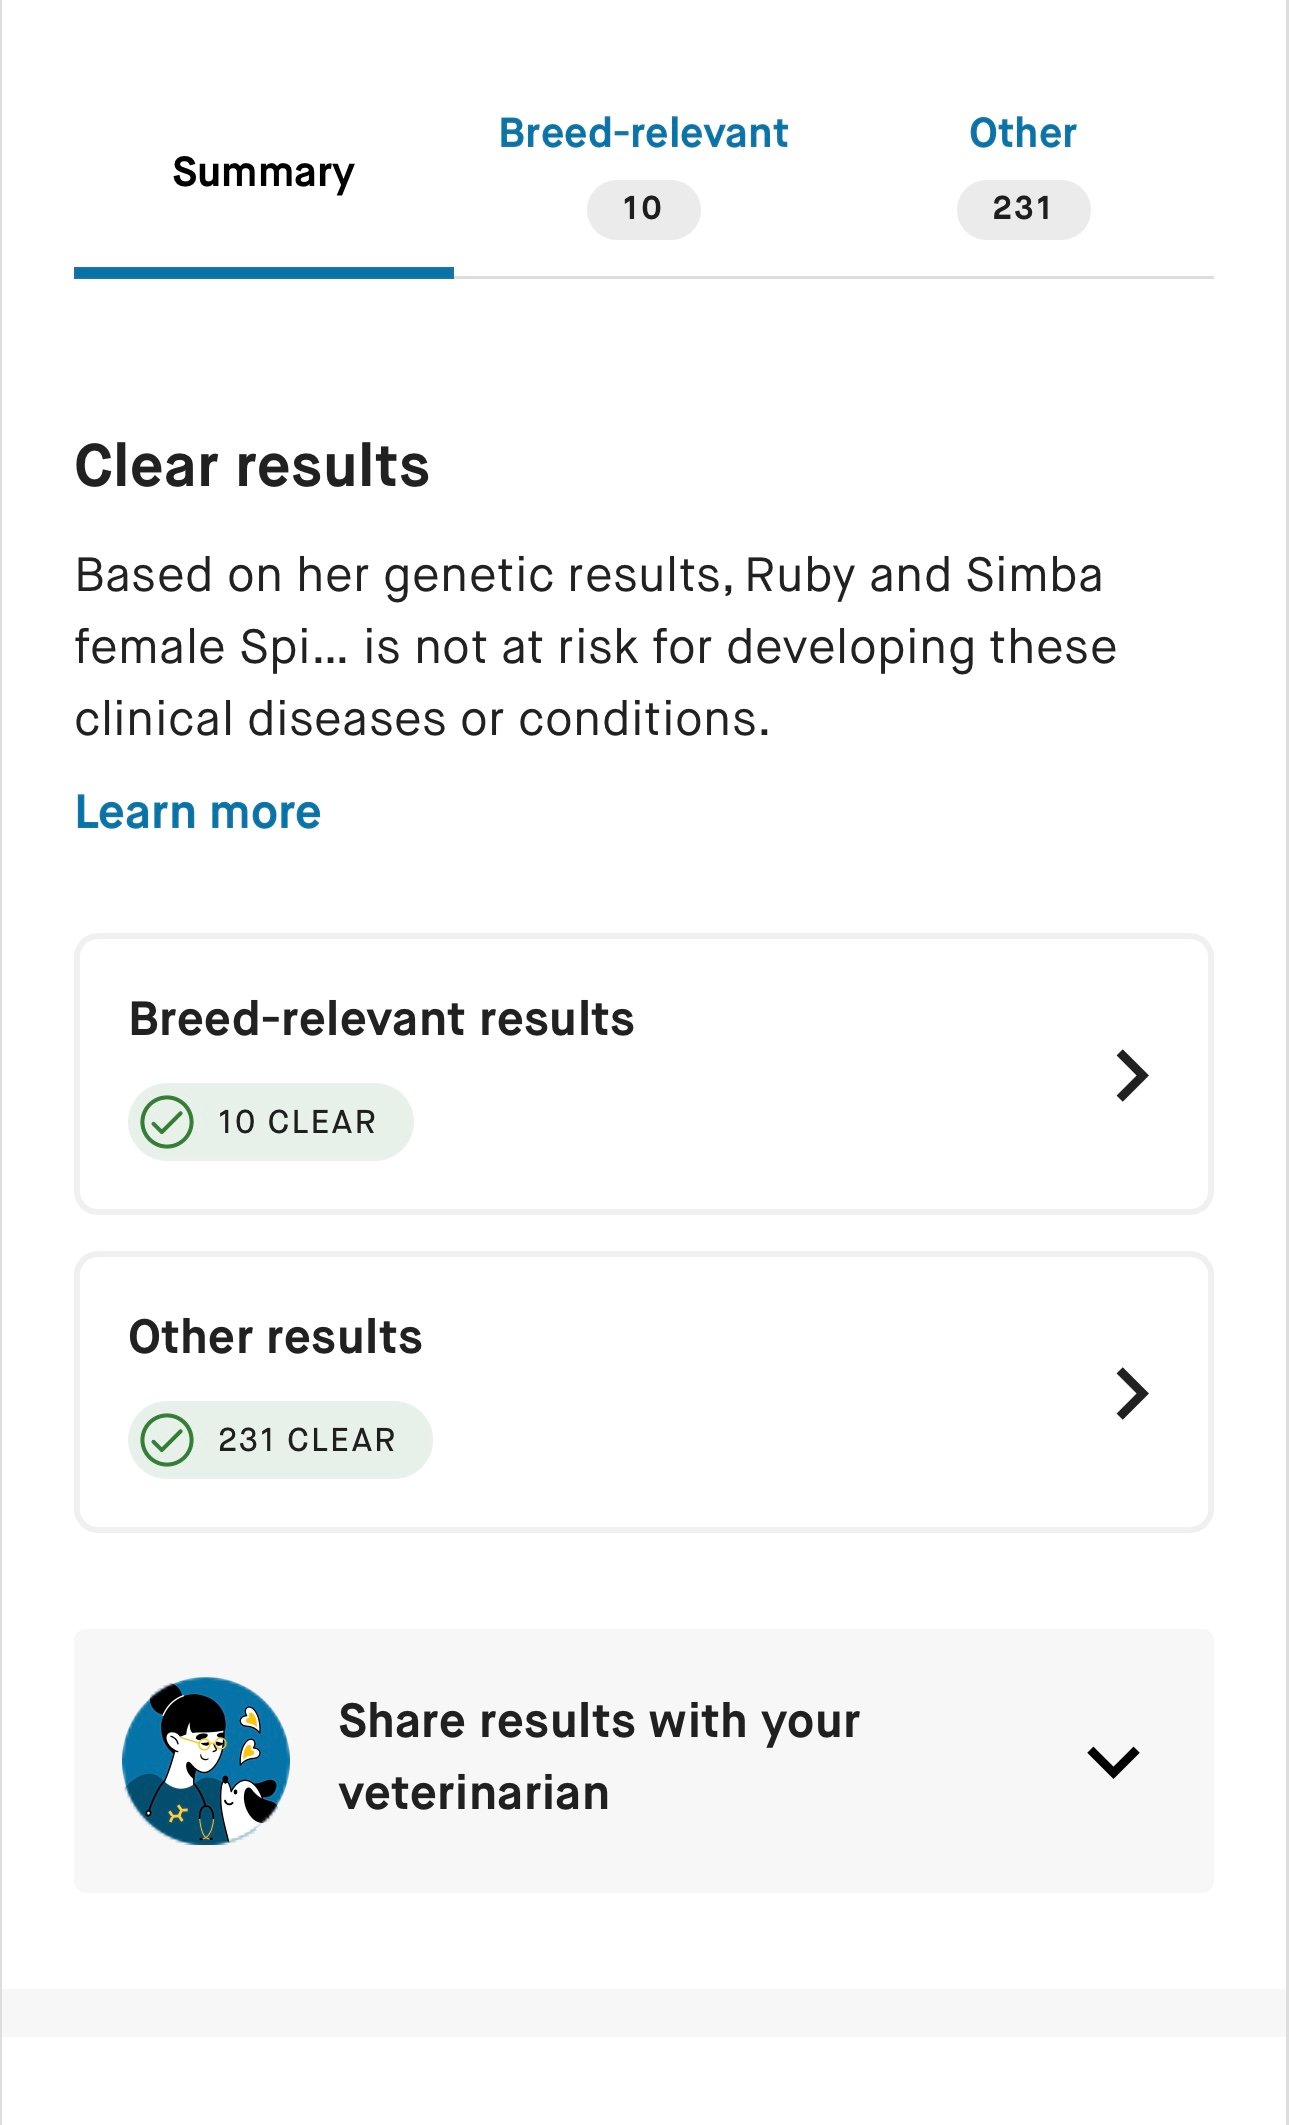The width and height of the screenshot is (1289, 2125).
Task: Select the 231 CLEAR status label
Action: click(x=307, y=1440)
